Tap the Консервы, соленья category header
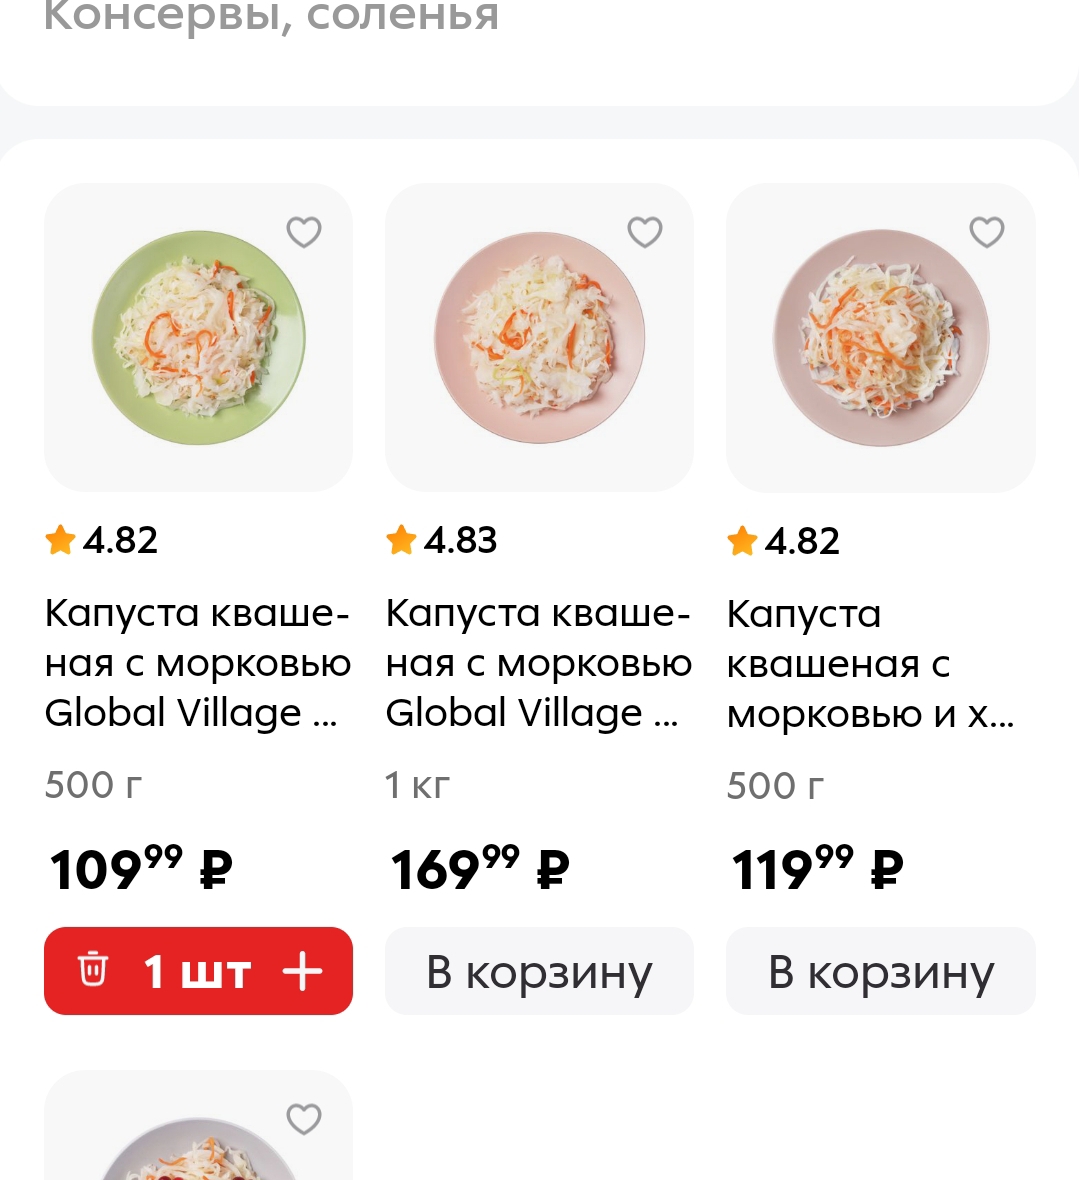1080x1180 pixels. click(271, 15)
